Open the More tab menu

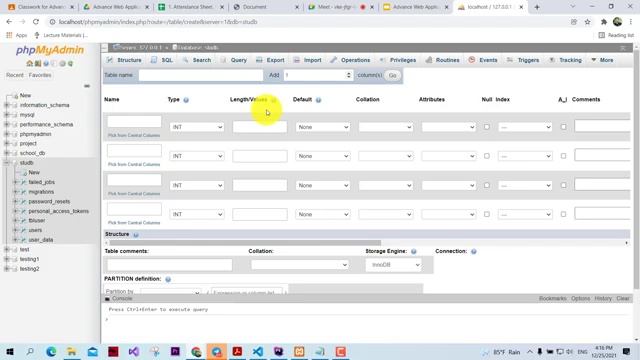(602, 60)
